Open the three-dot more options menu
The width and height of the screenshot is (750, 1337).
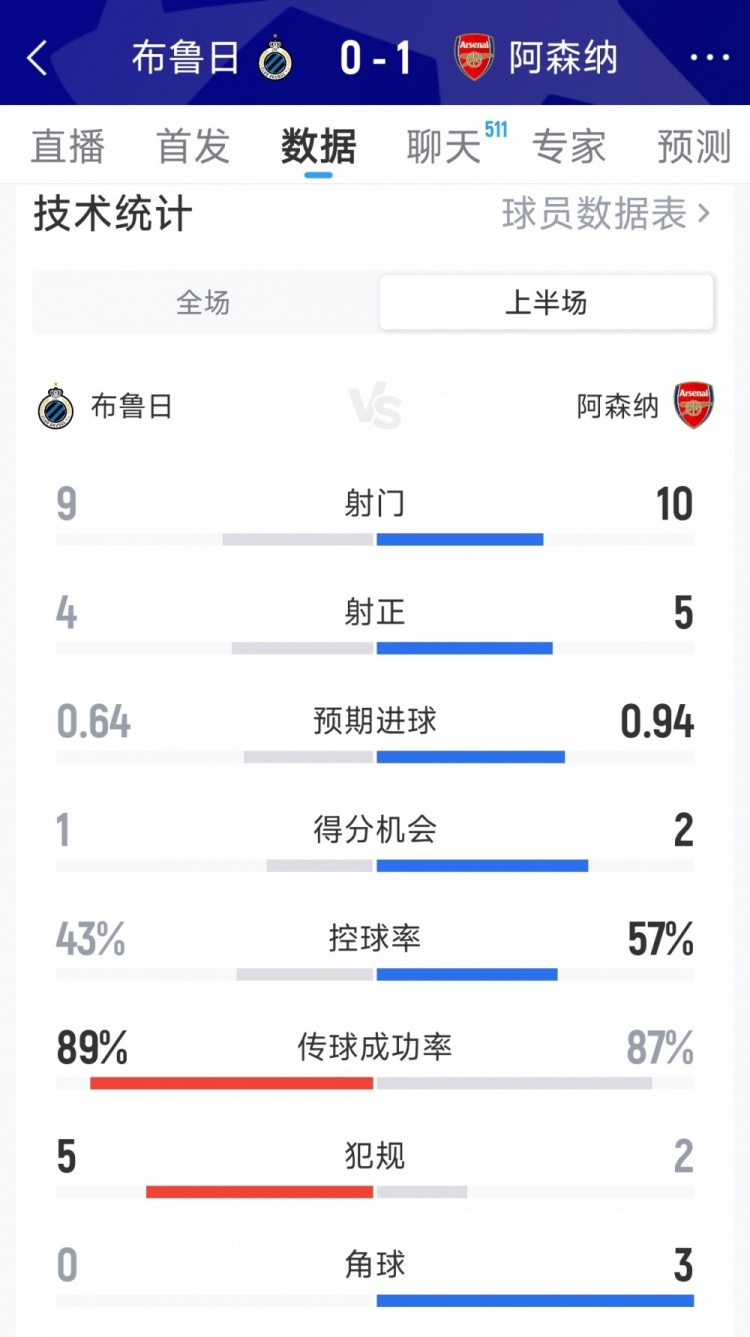pyautogui.click(x=710, y=58)
